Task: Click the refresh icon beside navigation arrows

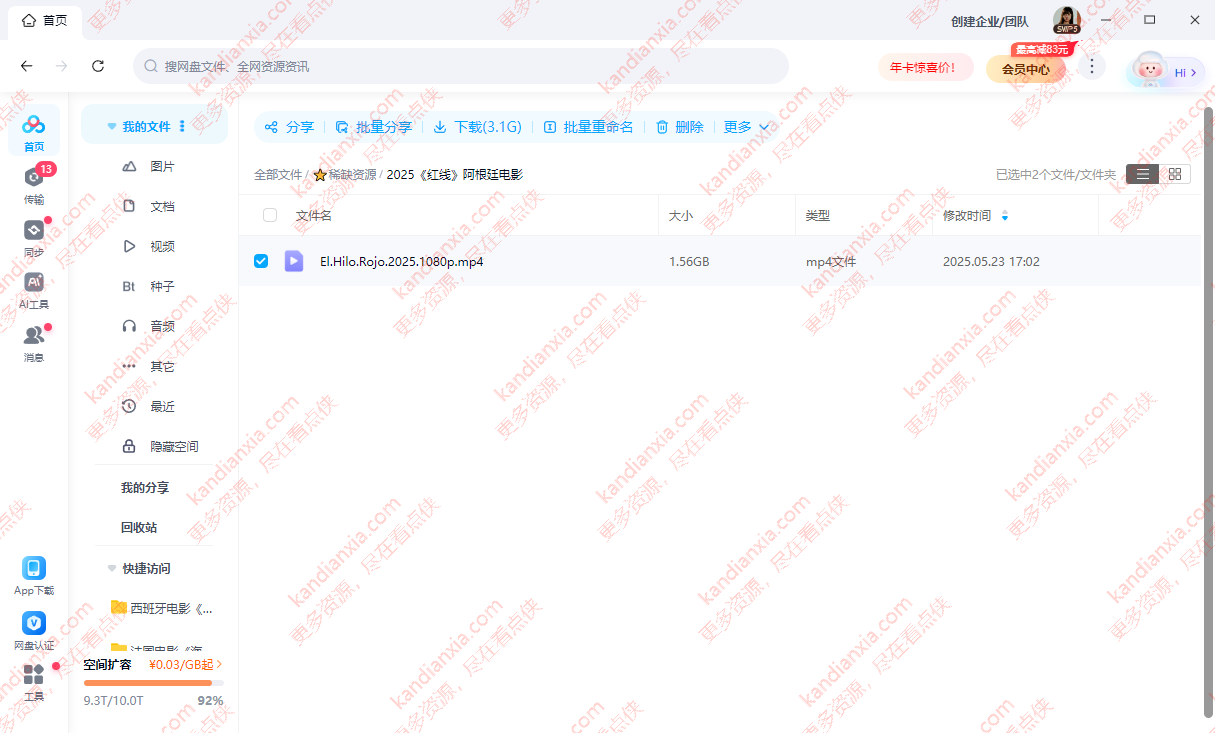Action: click(98, 66)
